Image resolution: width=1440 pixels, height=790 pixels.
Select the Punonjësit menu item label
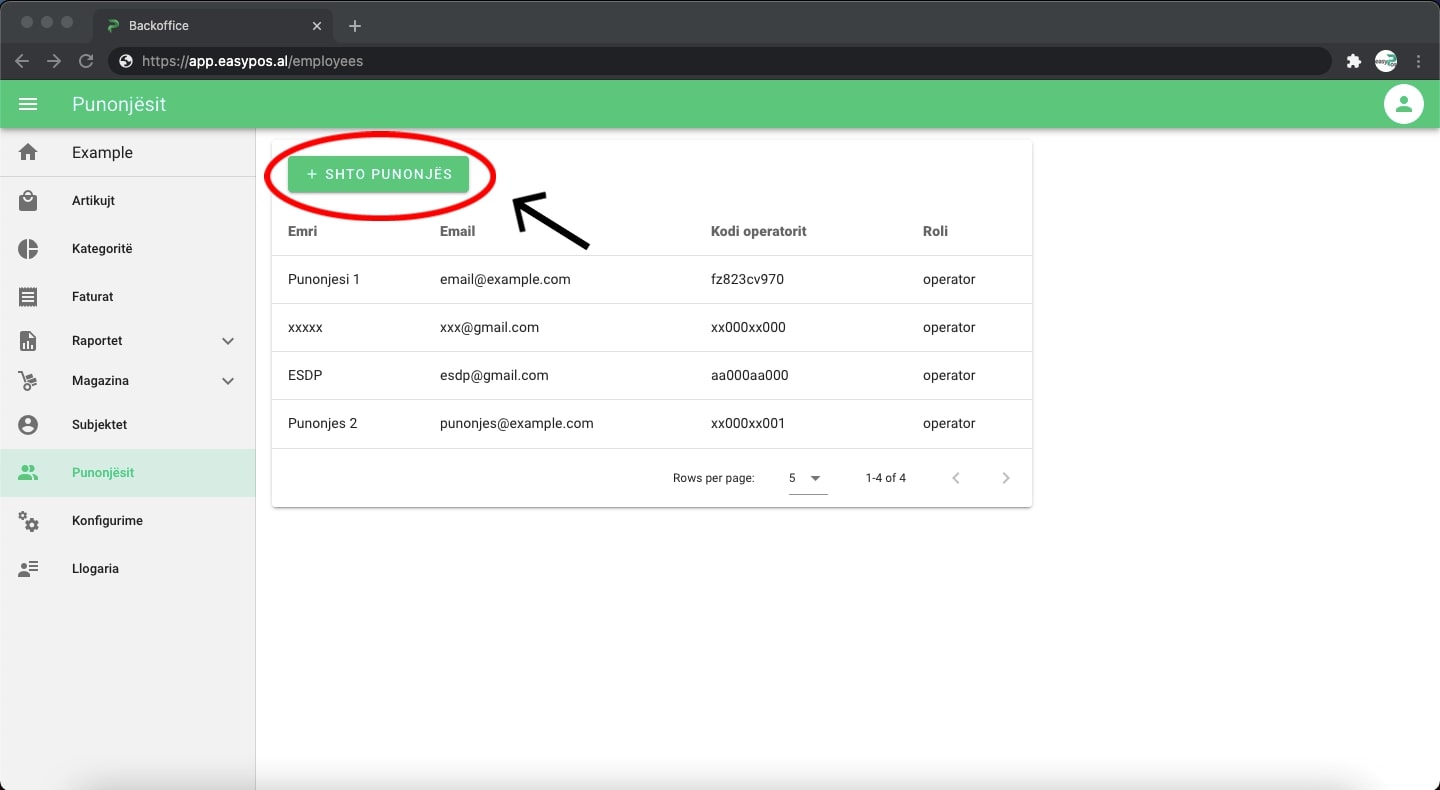click(x=103, y=473)
